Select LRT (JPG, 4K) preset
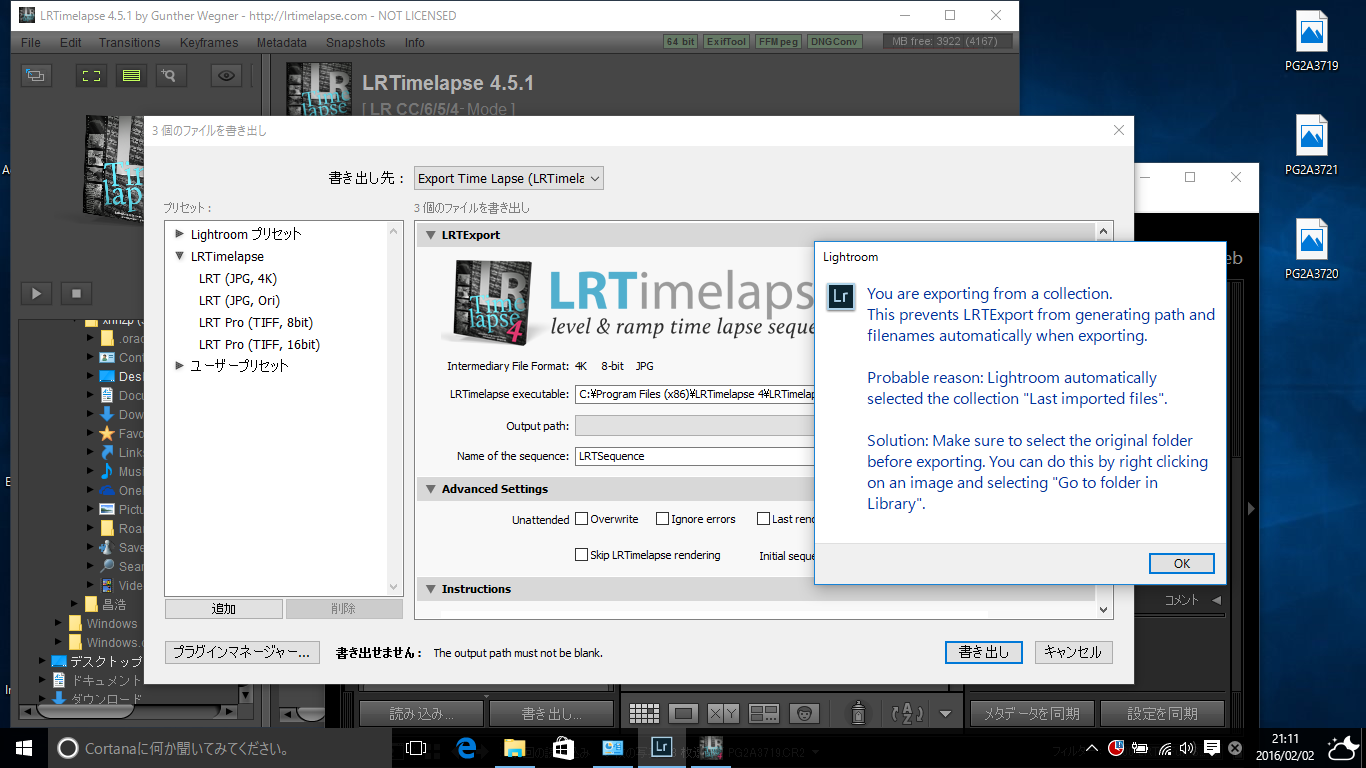This screenshot has width=1366, height=768. [x=237, y=278]
